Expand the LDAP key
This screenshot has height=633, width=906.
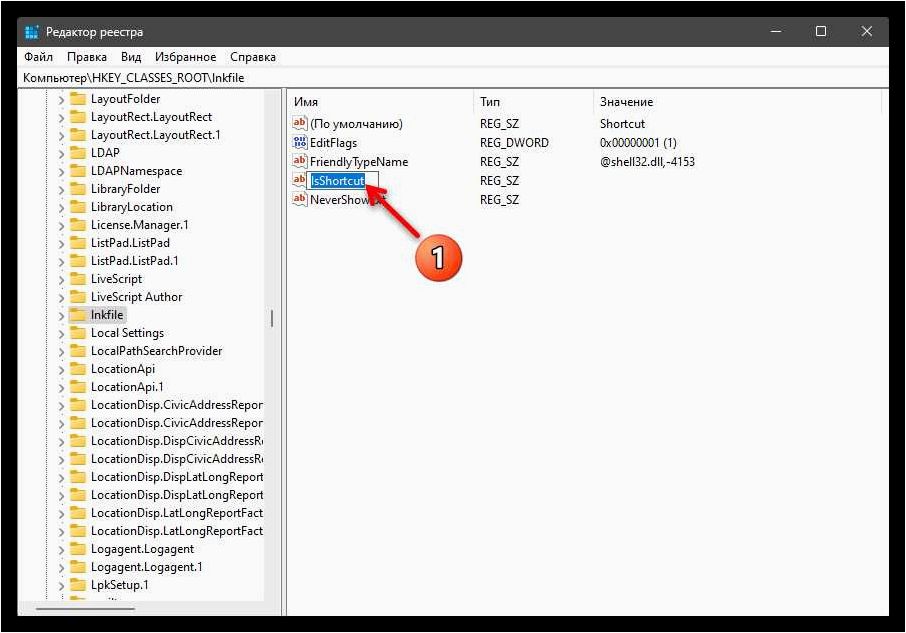pyautogui.click(x=61, y=154)
